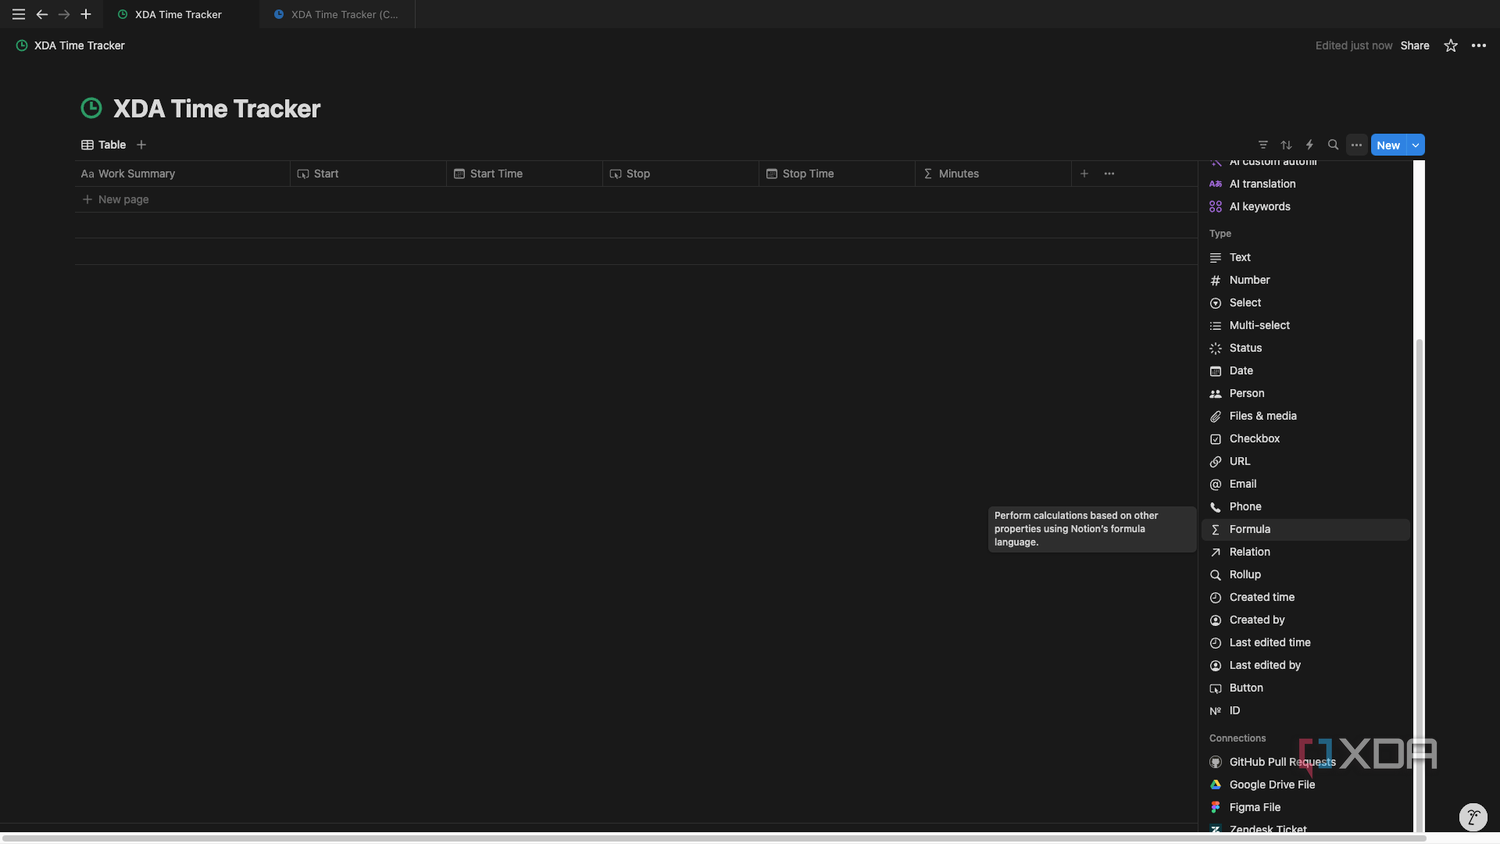Open the page options three-dot menu
This screenshot has width=1500, height=844.
point(1479,46)
